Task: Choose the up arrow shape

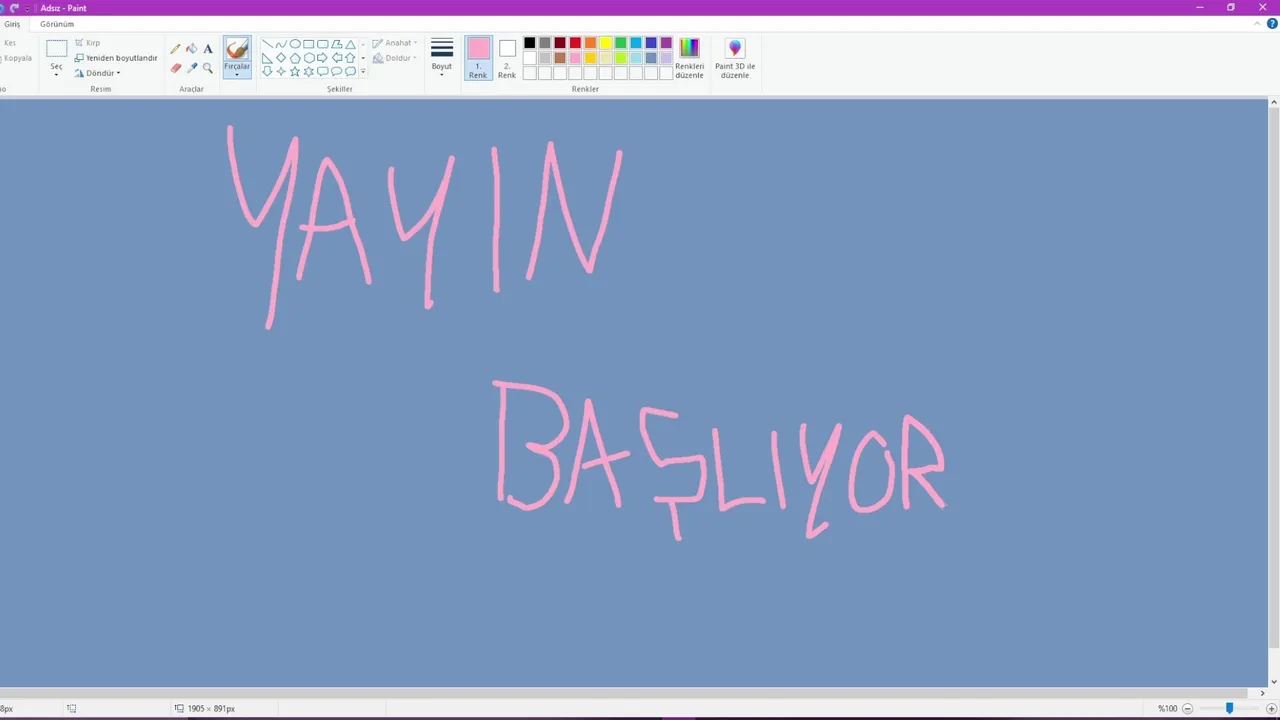Action: (350, 58)
